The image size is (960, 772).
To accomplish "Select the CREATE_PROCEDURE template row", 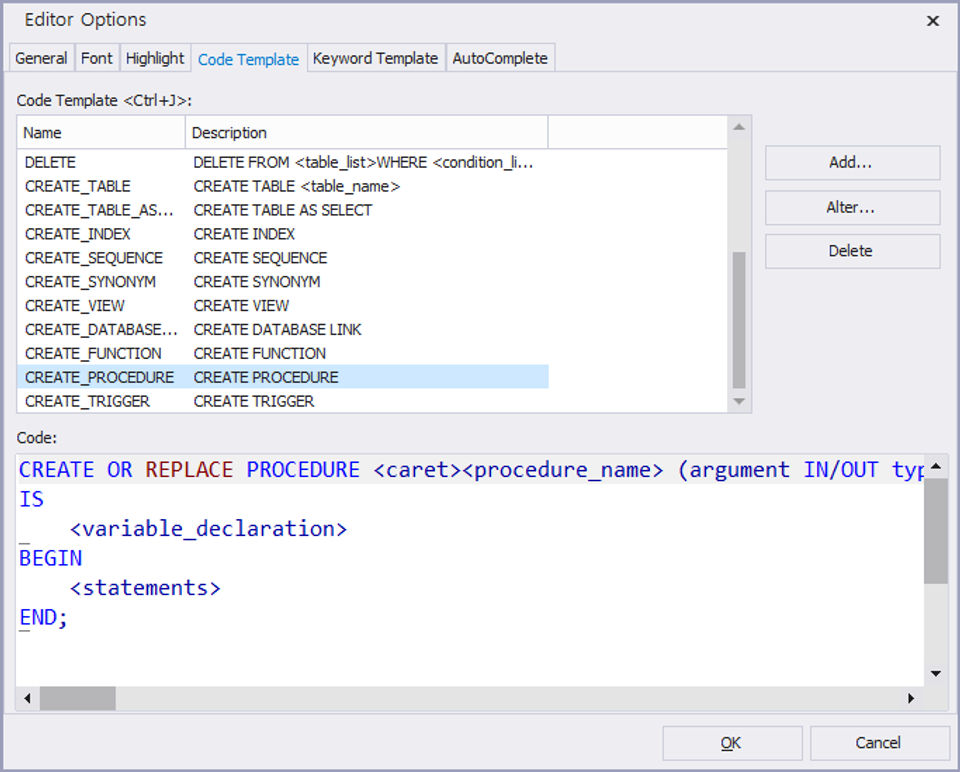I will coord(283,377).
